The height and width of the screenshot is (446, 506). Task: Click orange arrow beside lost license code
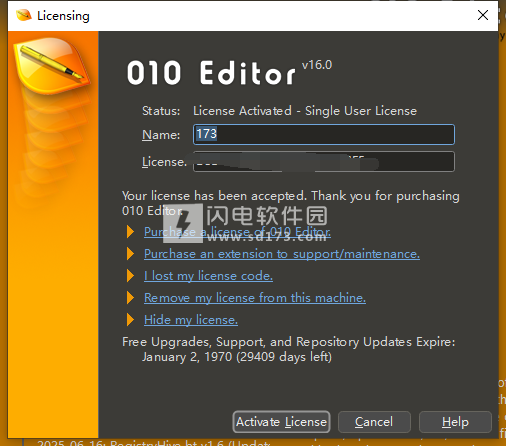pos(130,276)
